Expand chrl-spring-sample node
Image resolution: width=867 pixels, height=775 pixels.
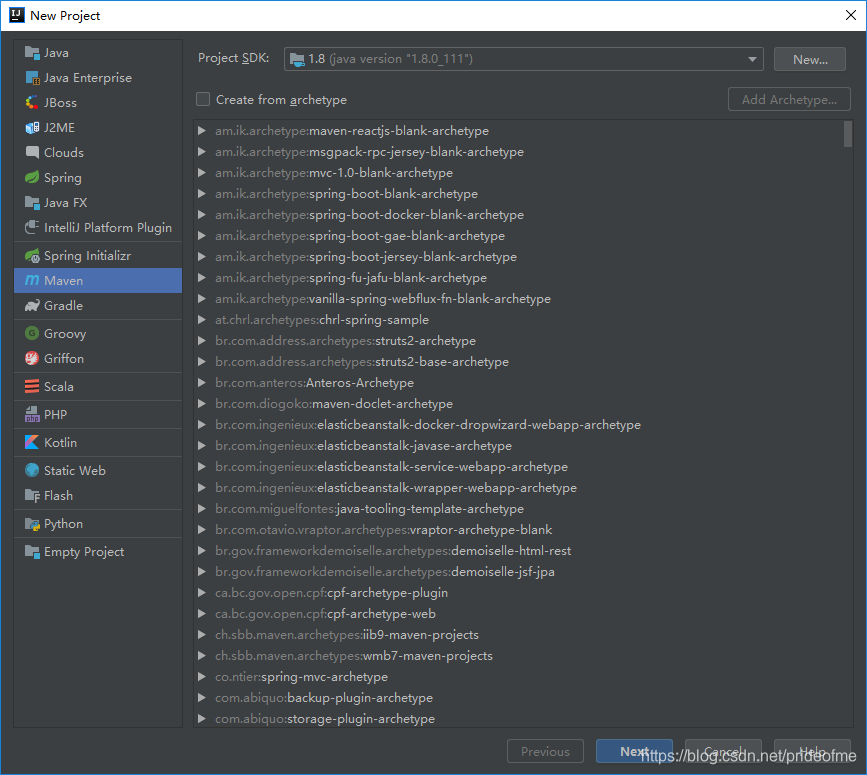[202, 320]
